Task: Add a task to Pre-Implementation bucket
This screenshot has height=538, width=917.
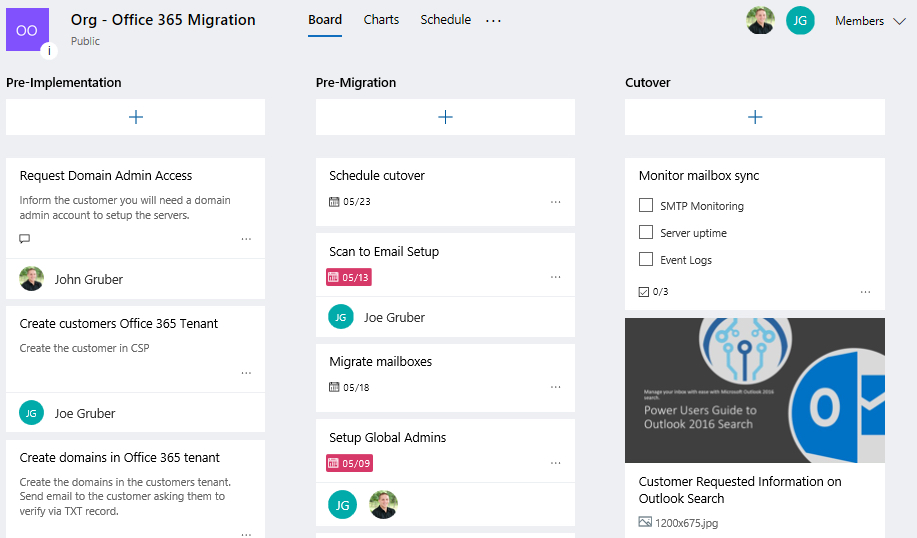Action: point(136,117)
